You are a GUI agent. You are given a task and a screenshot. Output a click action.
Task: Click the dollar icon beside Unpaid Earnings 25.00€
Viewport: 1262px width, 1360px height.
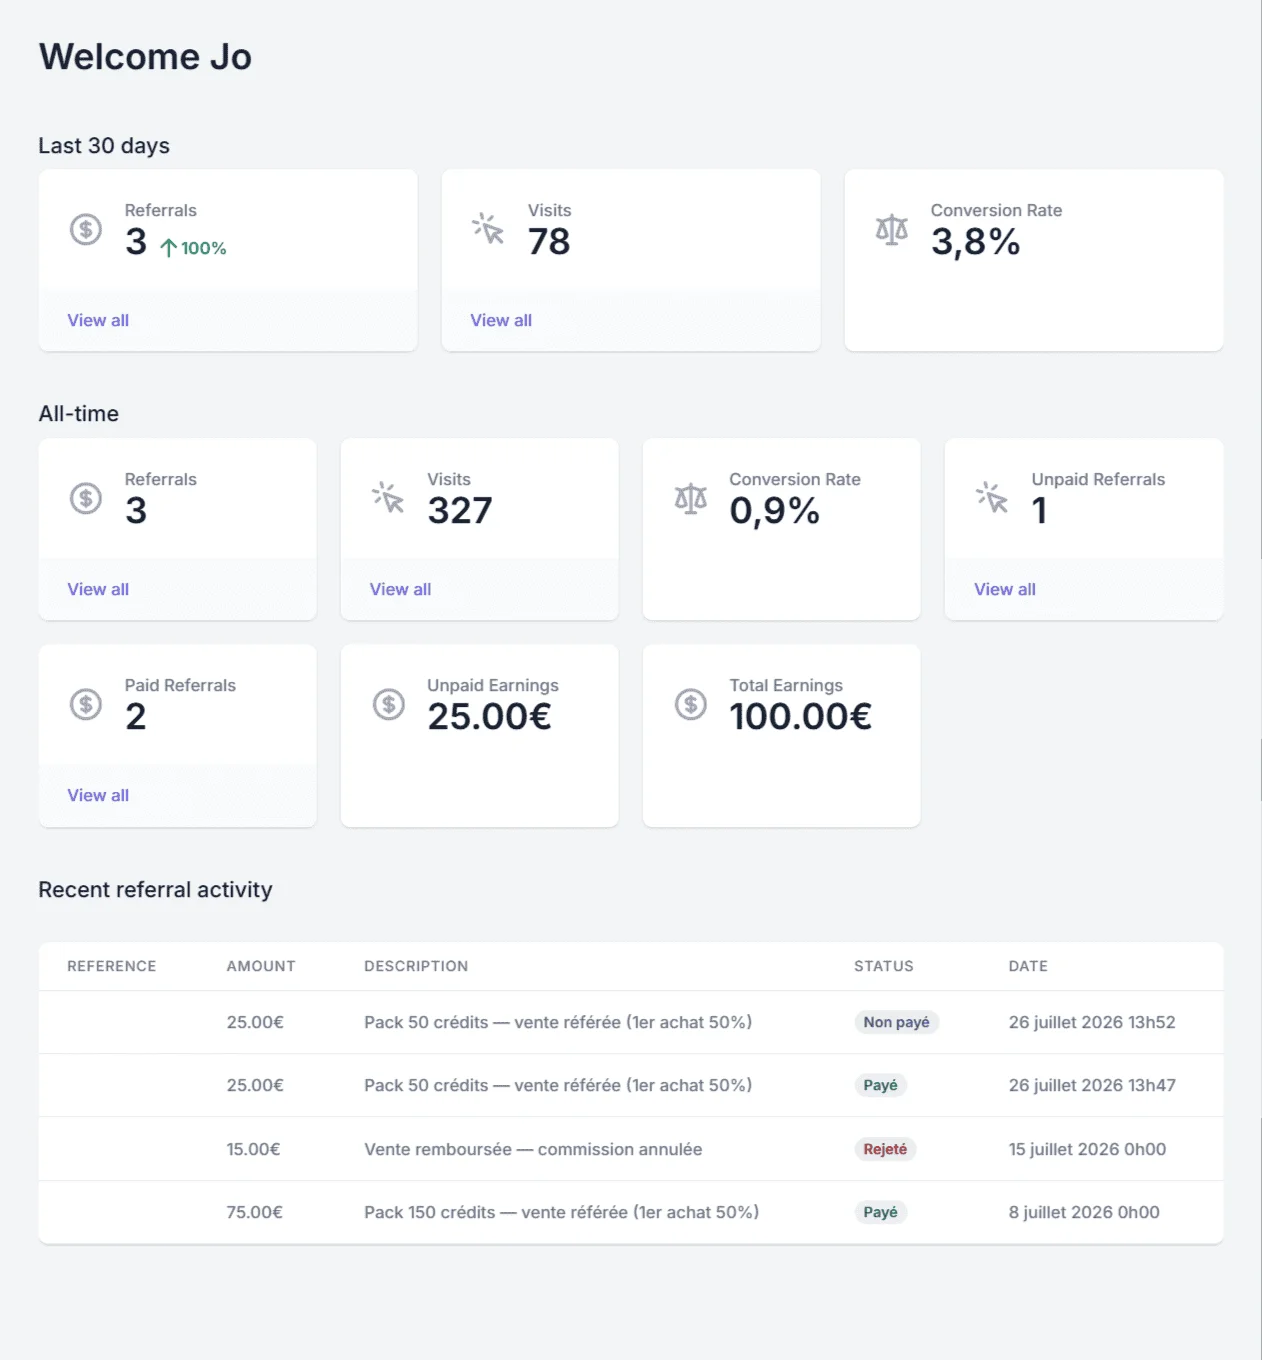pyautogui.click(x=388, y=704)
